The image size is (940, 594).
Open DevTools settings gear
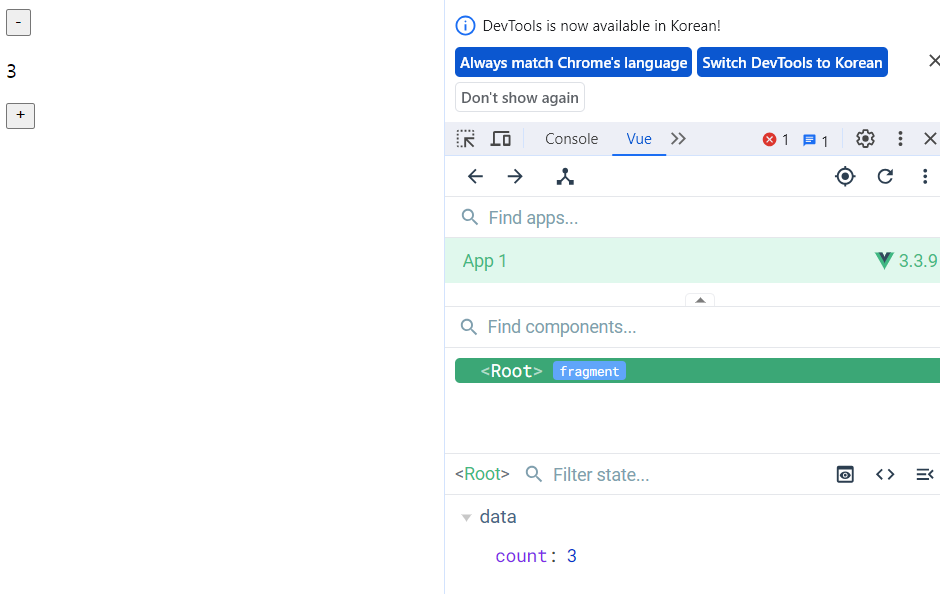coord(865,139)
